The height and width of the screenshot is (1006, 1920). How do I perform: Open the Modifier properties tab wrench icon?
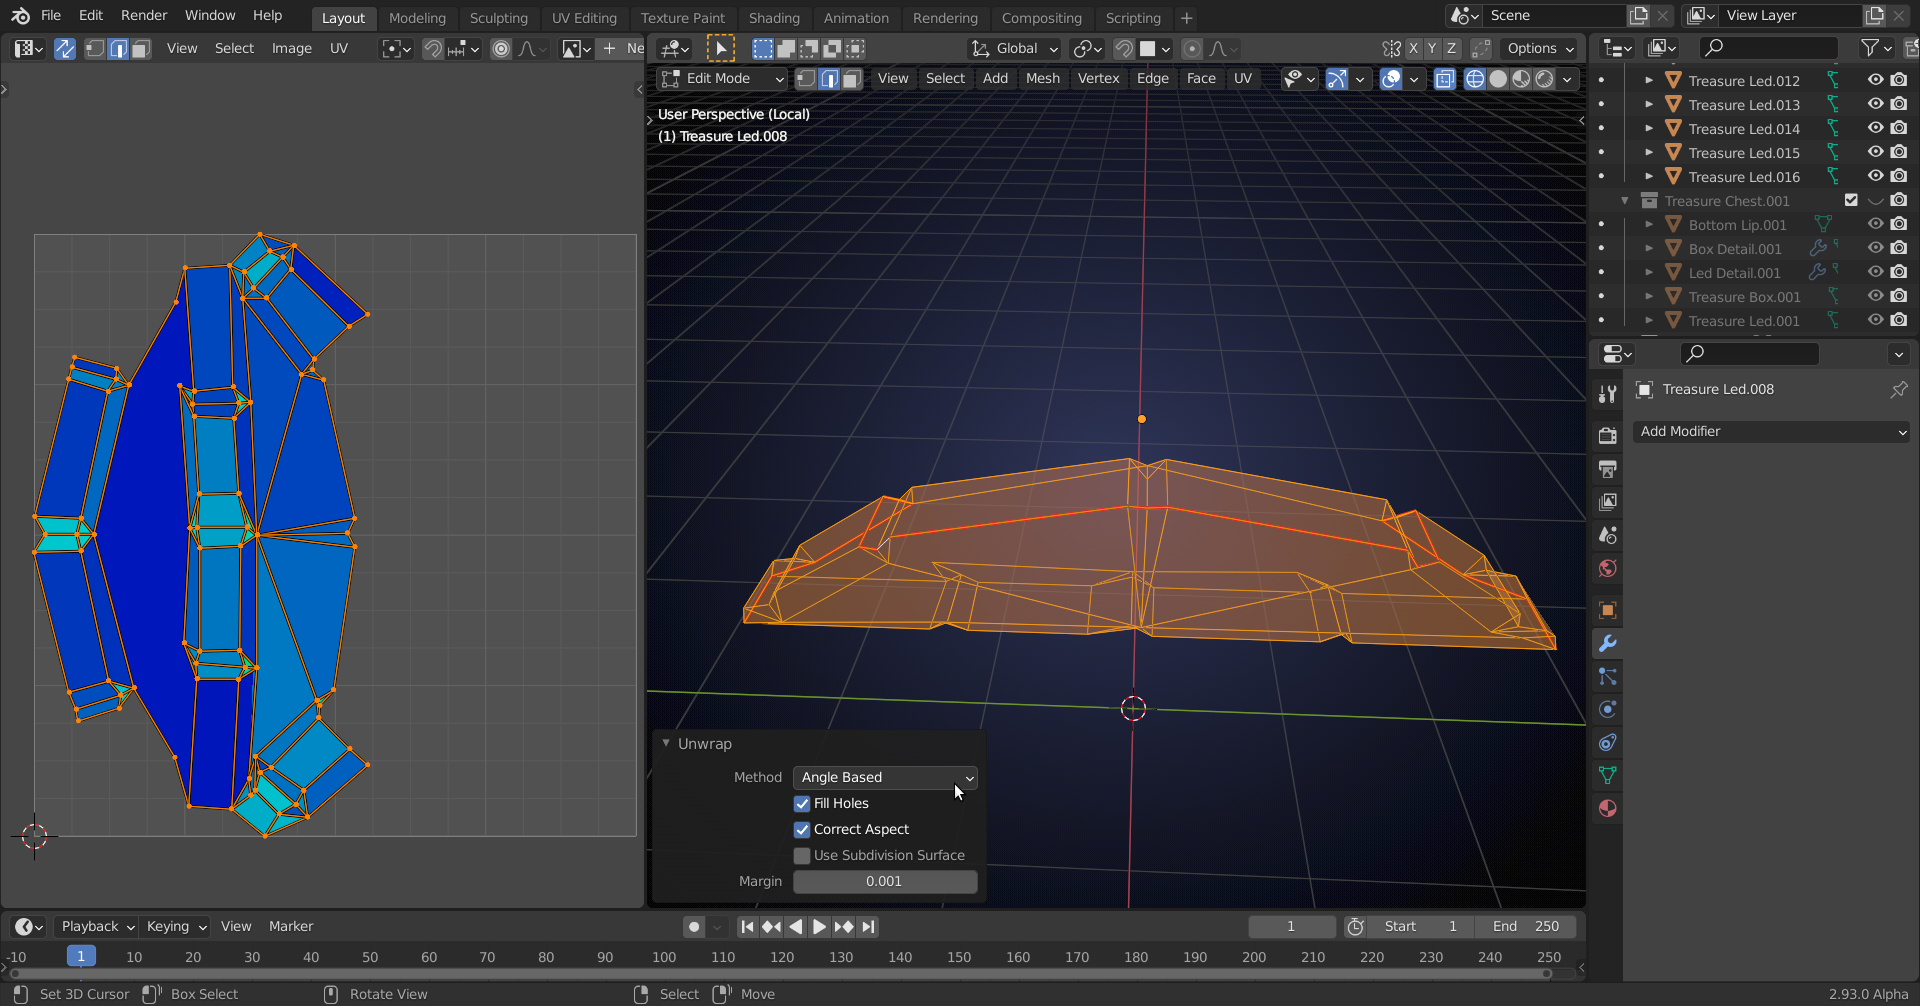coord(1607,643)
